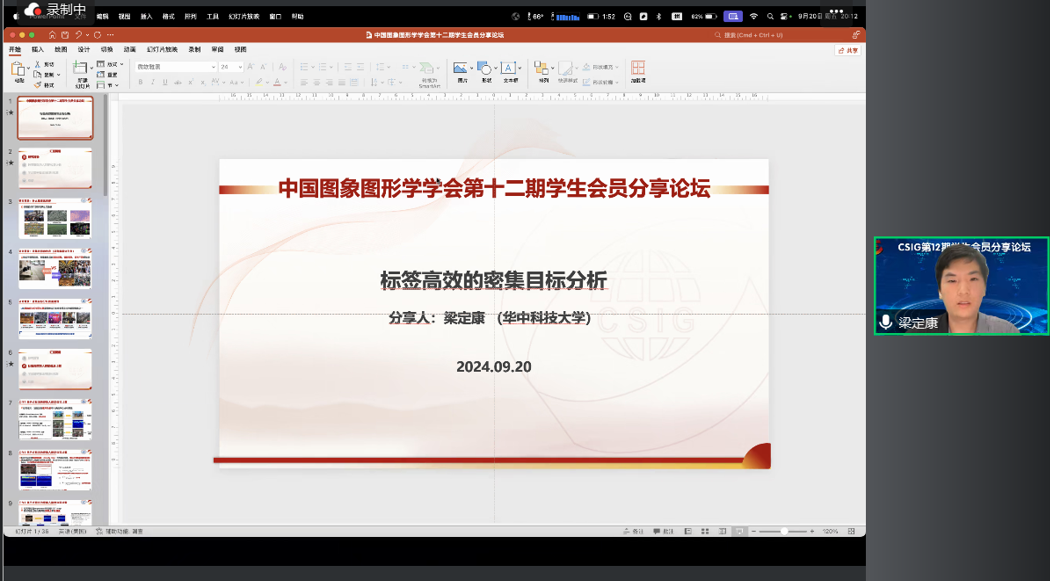Image resolution: width=1050 pixels, height=581 pixels.
Task: Switch to Slide Sorter view in status bar
Action: coord(705,531)
